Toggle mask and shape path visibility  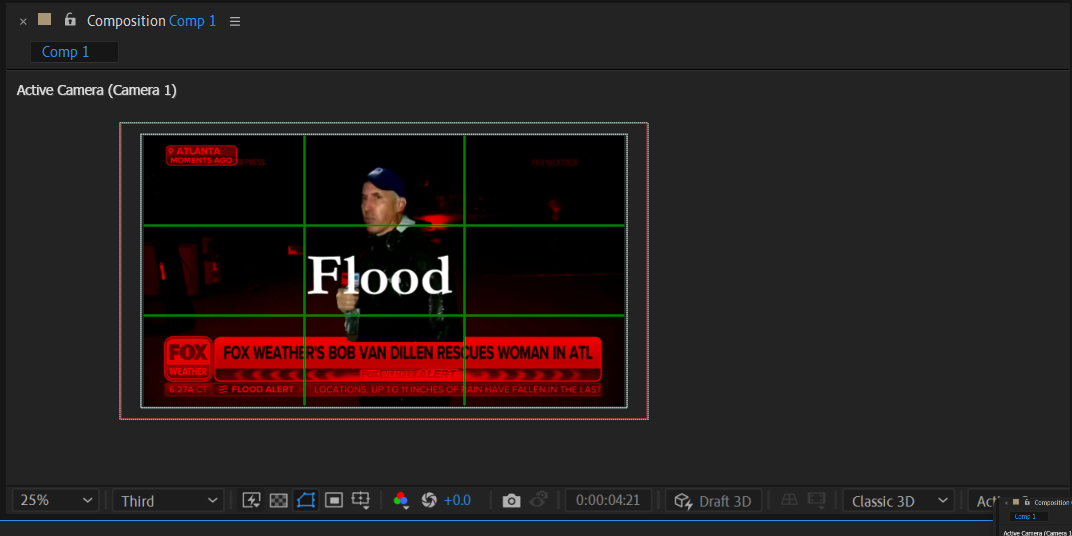[x=306, y=500]
